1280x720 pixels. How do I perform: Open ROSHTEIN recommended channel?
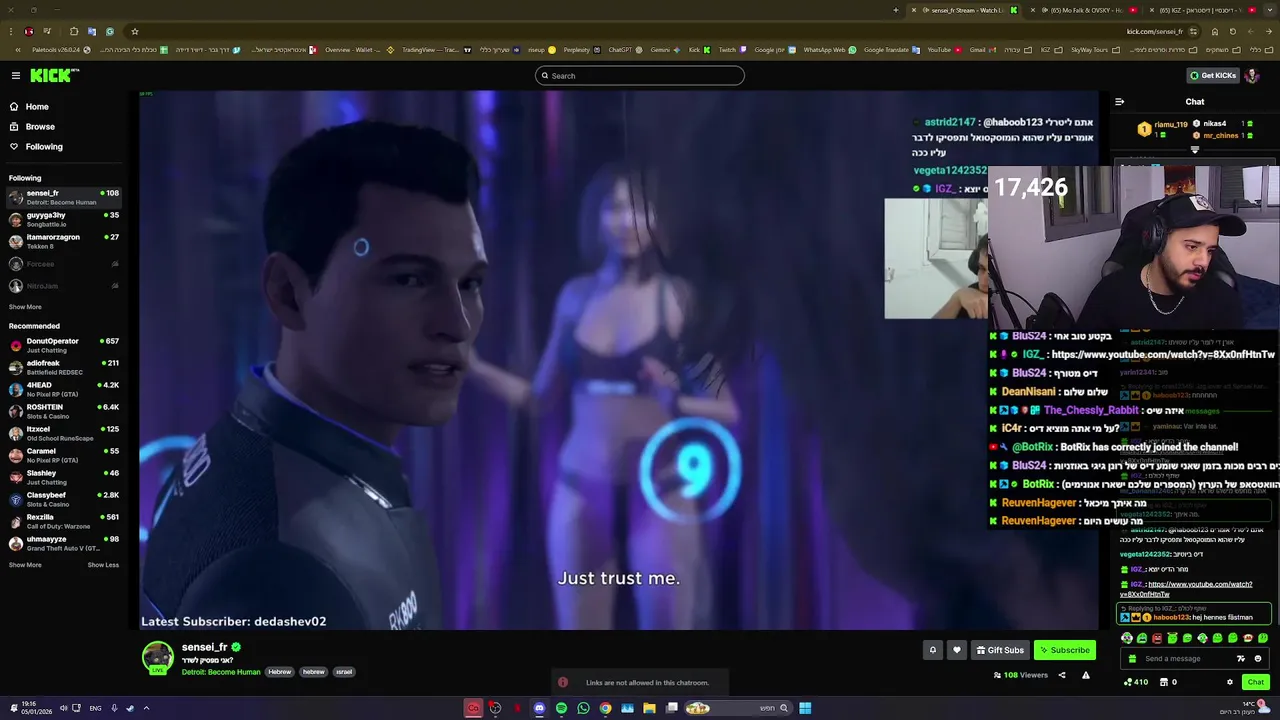click(65, 411)
